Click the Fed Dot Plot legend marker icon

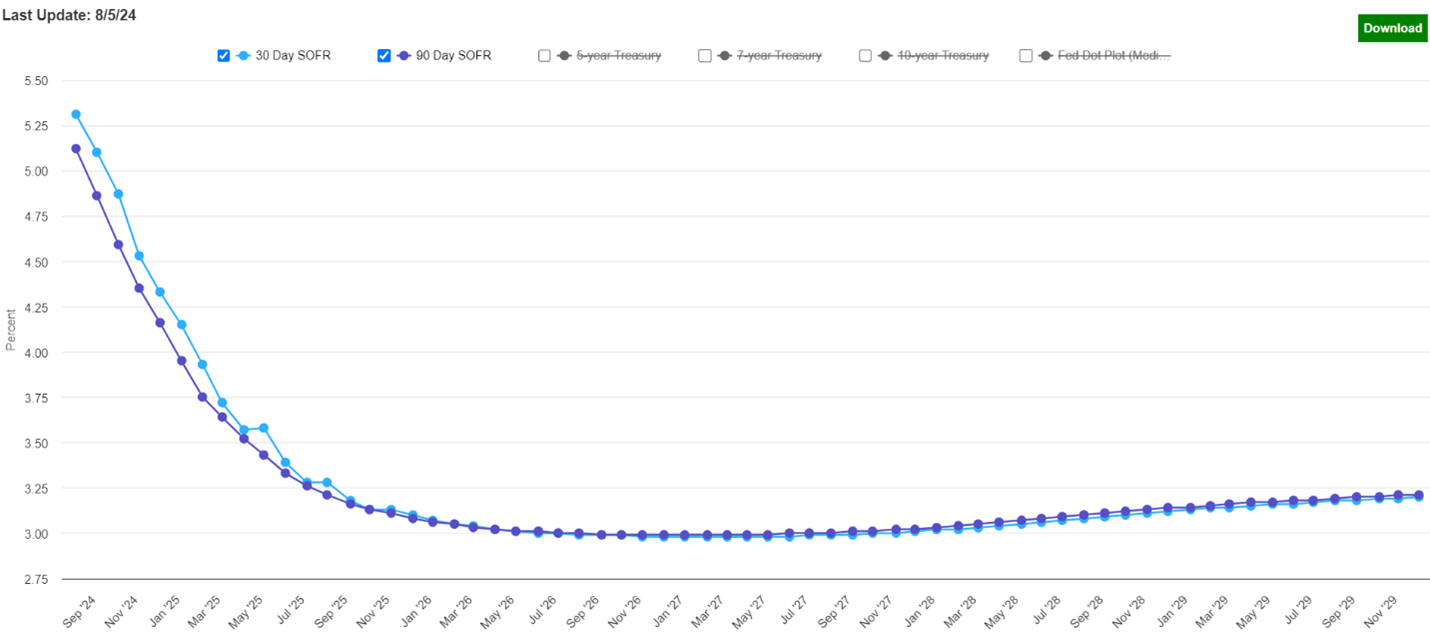1046,56
